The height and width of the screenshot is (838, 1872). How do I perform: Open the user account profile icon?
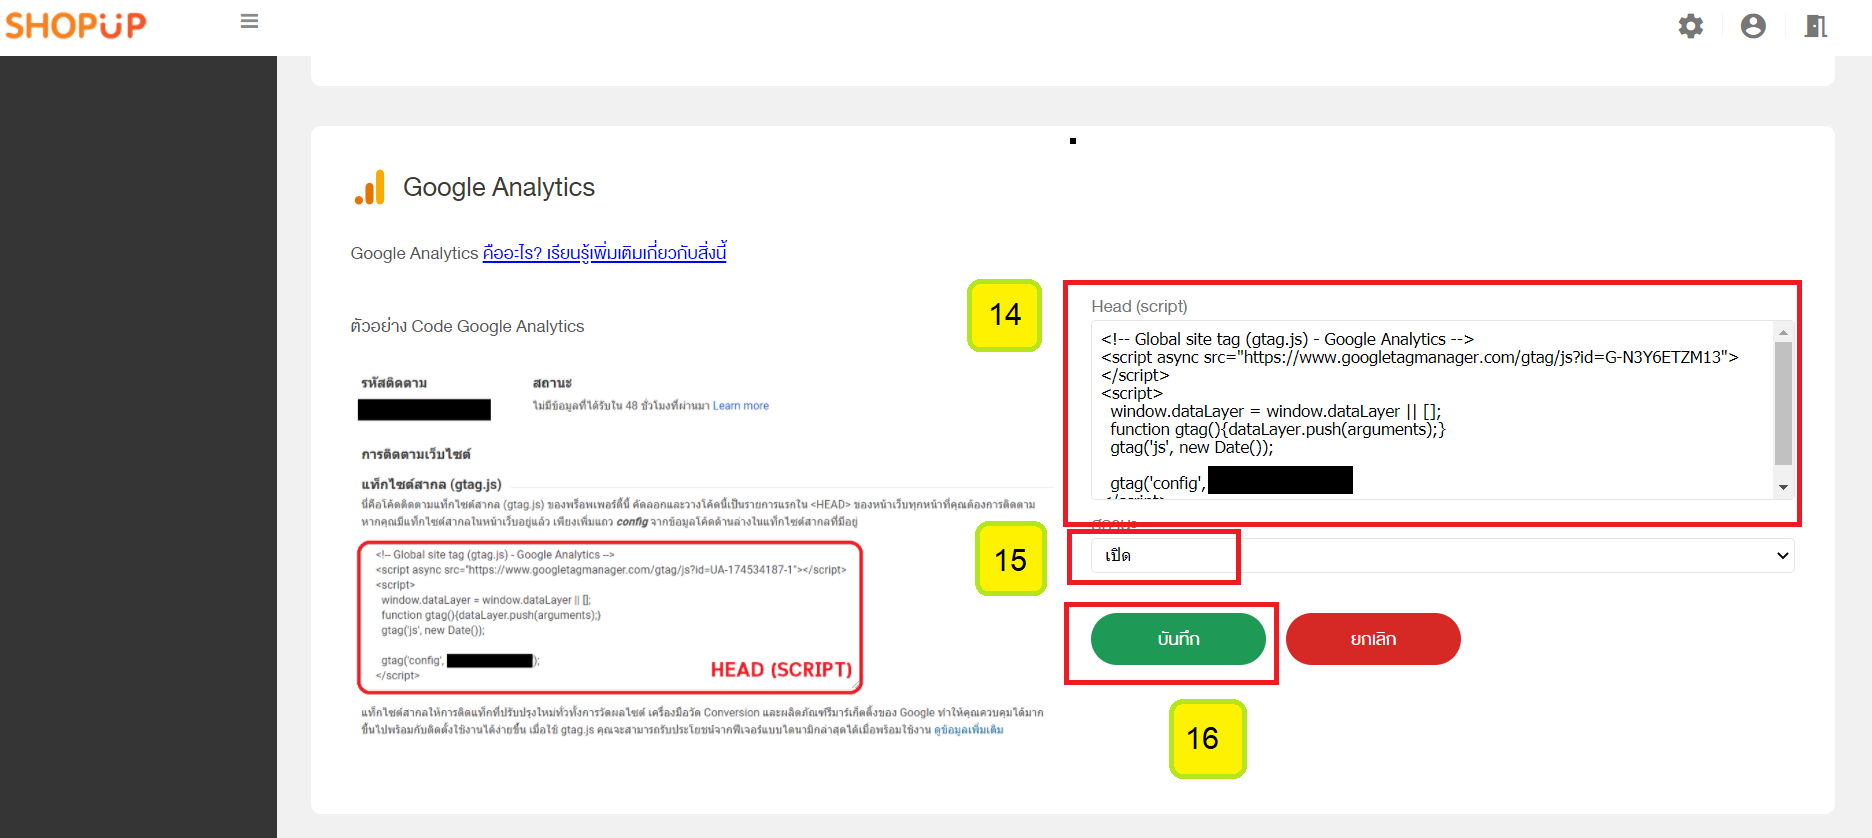[x=1753, y=26]
